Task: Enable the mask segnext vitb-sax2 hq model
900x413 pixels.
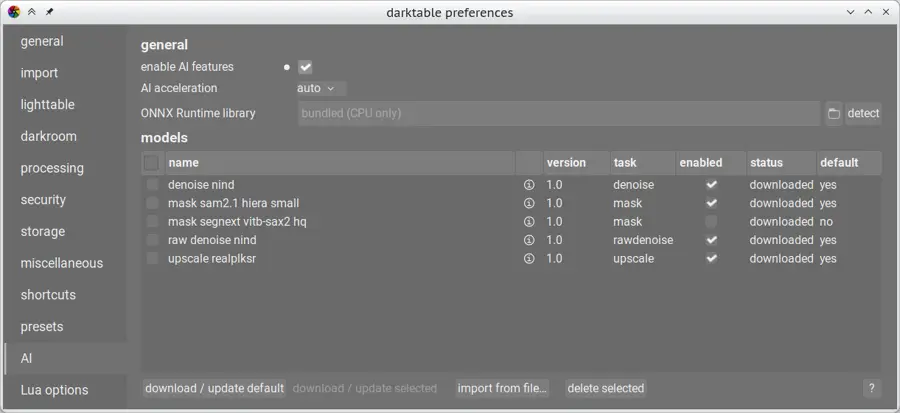Action: tap(711, 221)
